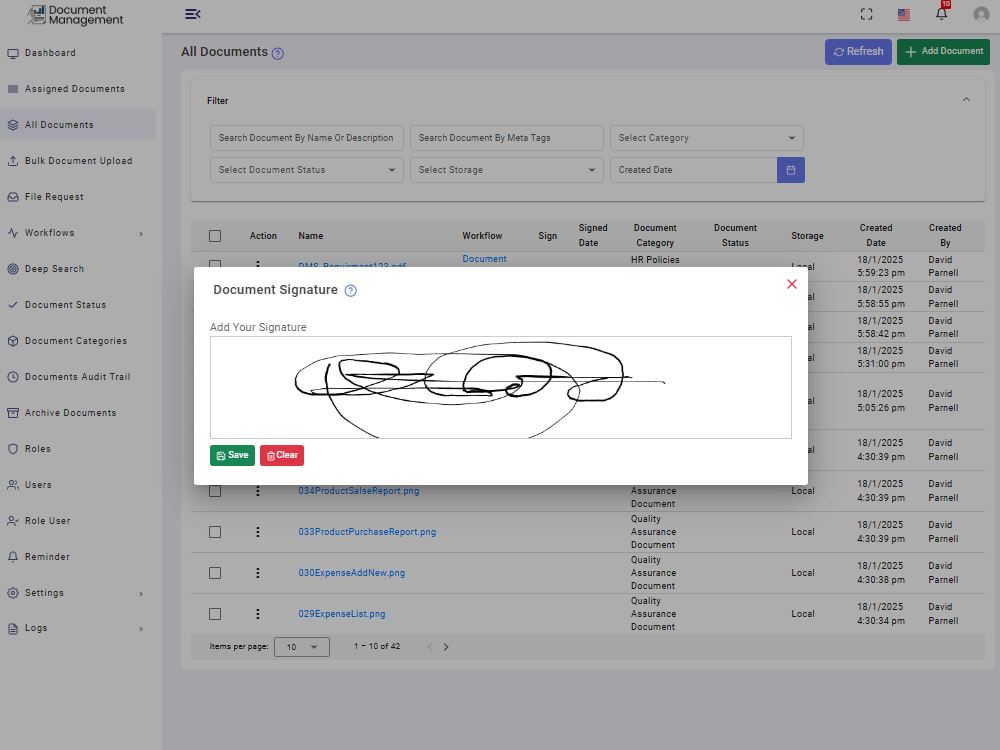Enter fullscreen mode via top bar icon

(866, 14)
